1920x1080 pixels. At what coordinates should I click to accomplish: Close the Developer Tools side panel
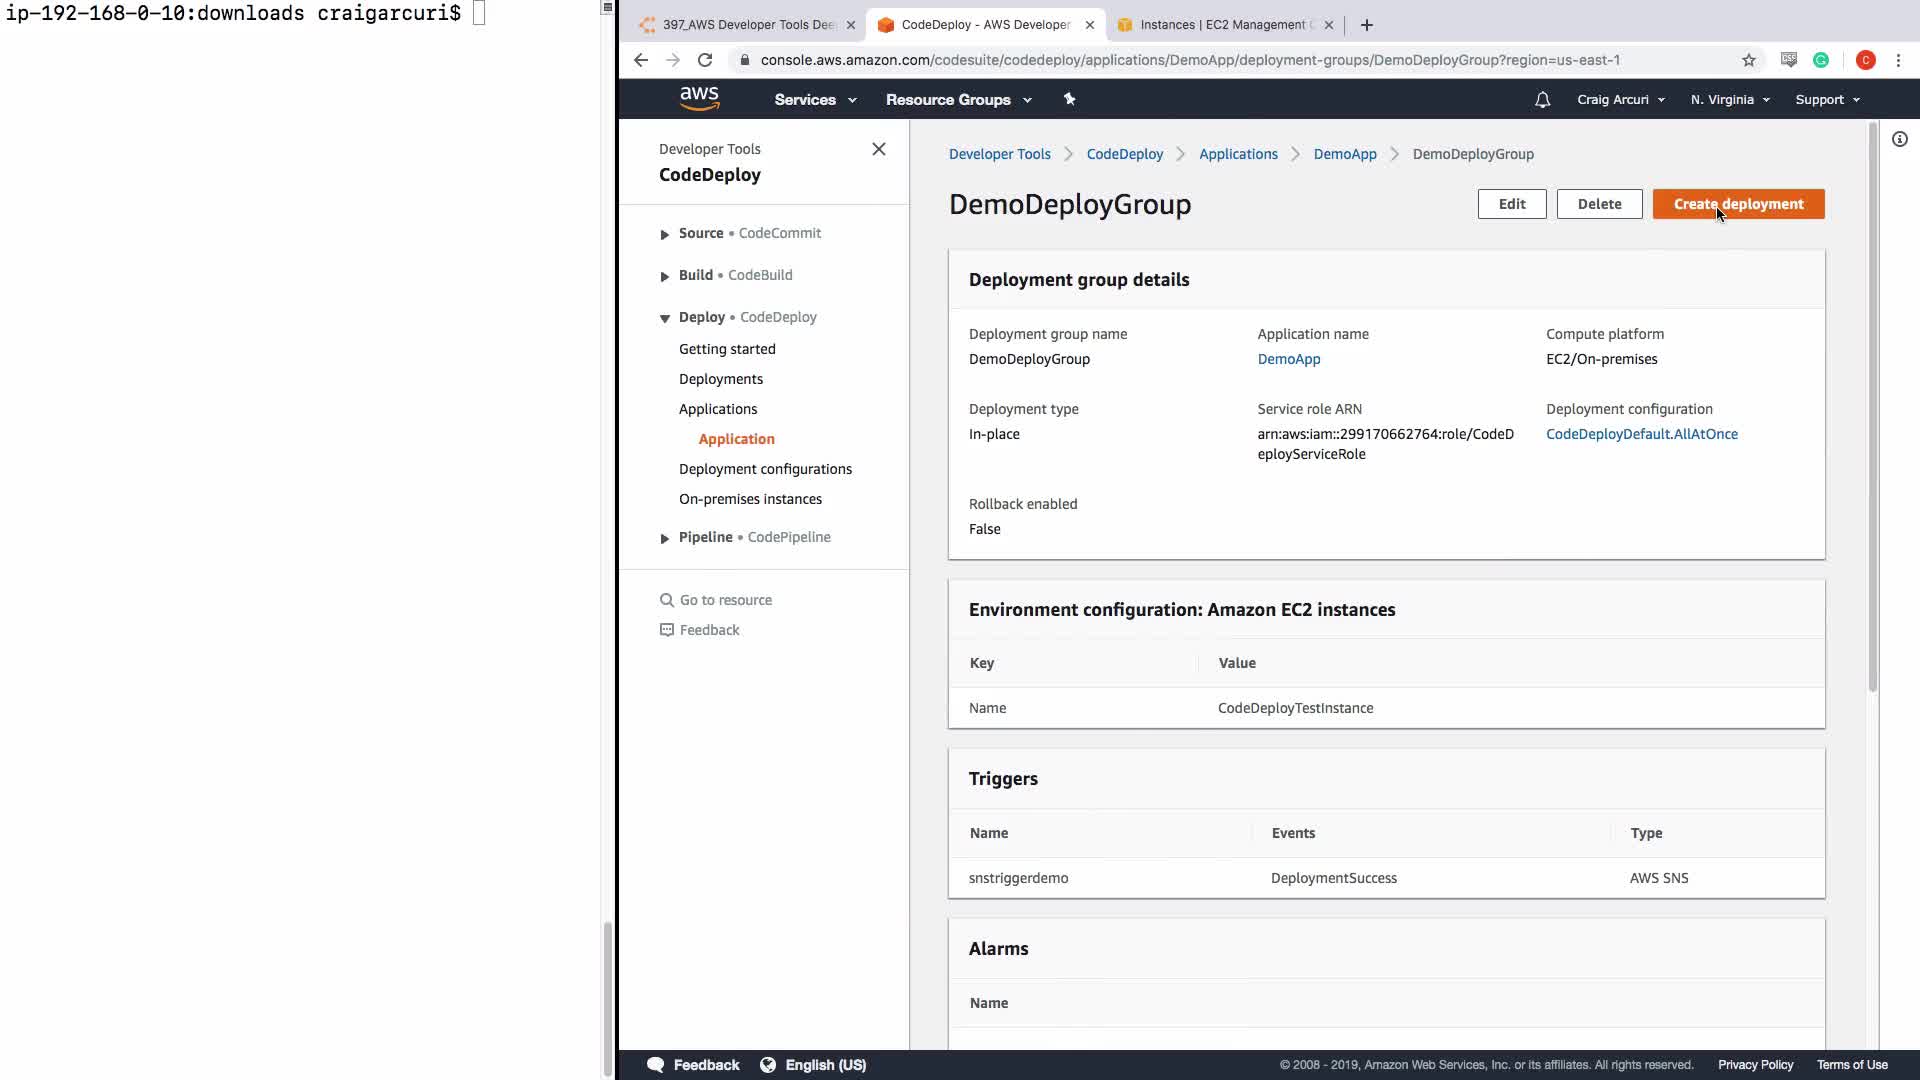pos(878,149)
